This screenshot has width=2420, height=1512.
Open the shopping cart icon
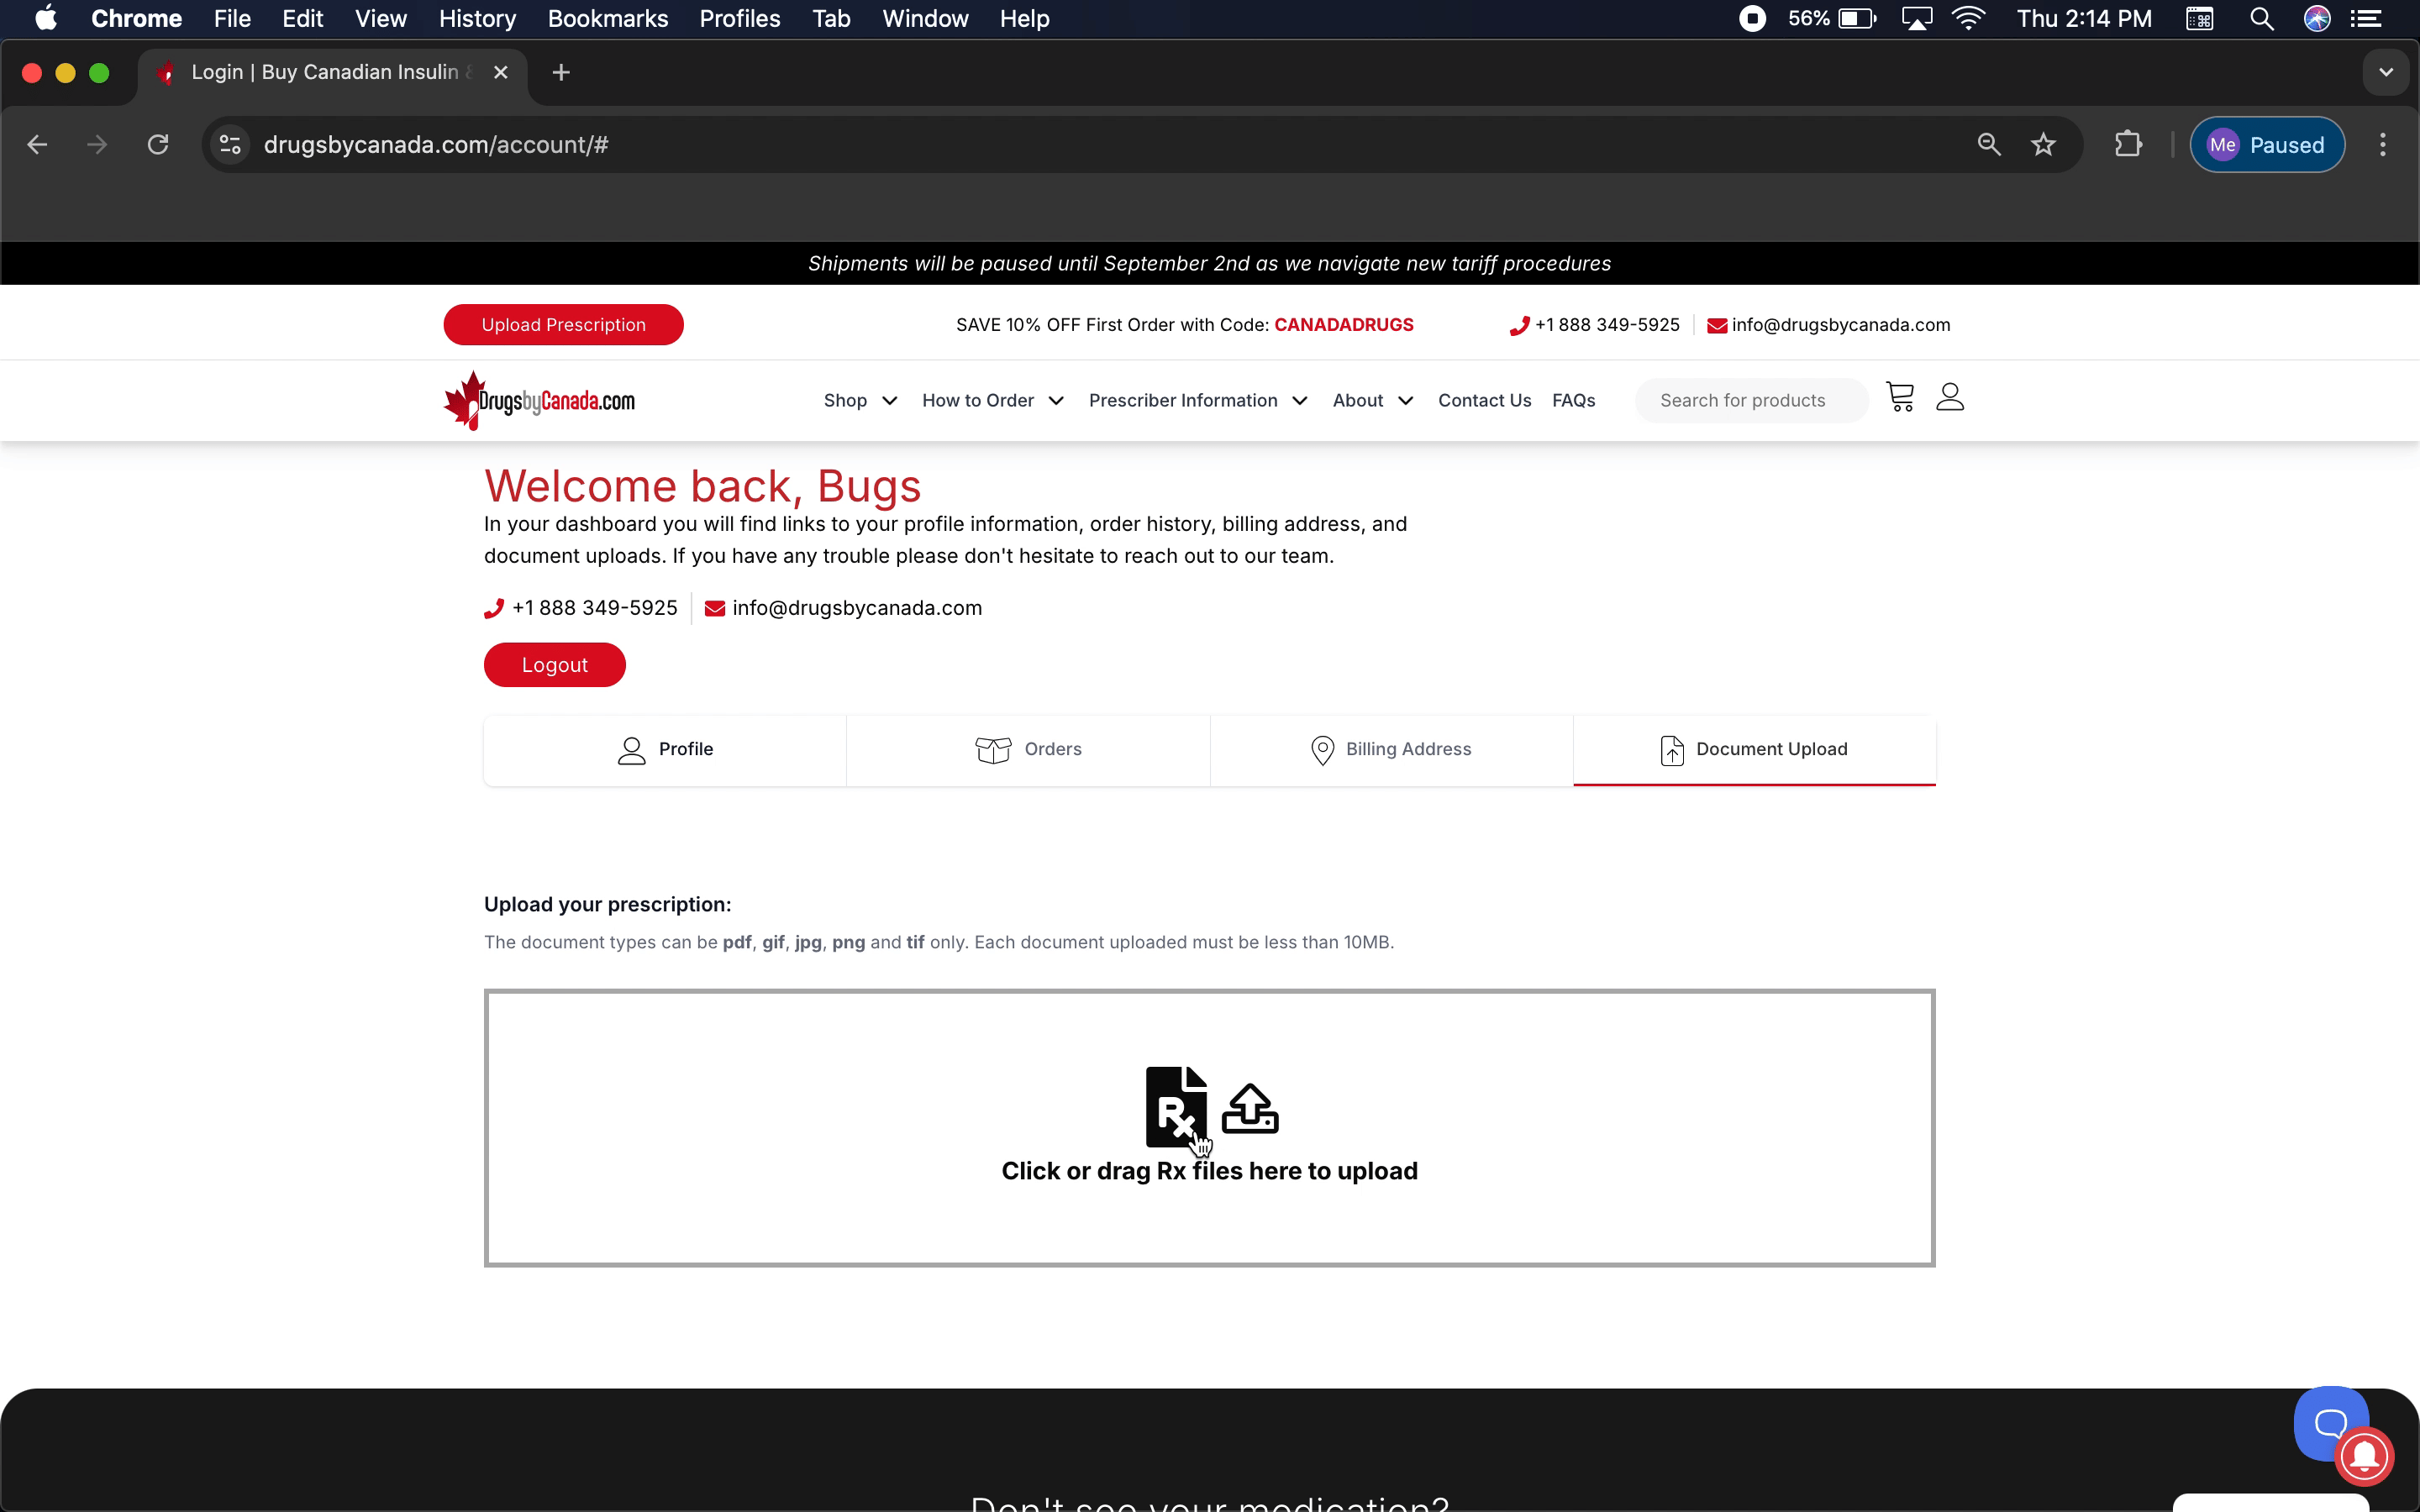coord(1899,397)
